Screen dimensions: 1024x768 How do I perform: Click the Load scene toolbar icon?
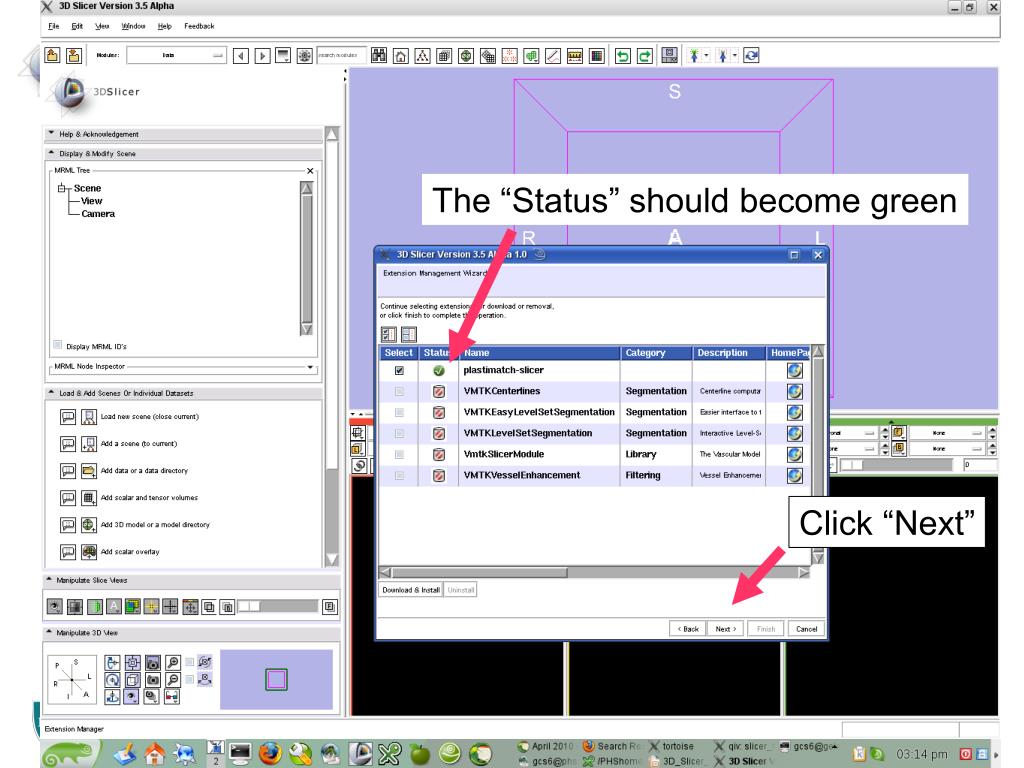tap(52, 56)
